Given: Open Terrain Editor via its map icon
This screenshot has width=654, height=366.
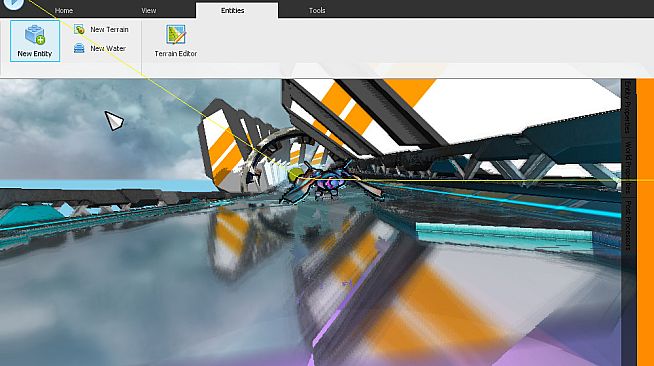Looking at the screenshot, I should 176,35.
